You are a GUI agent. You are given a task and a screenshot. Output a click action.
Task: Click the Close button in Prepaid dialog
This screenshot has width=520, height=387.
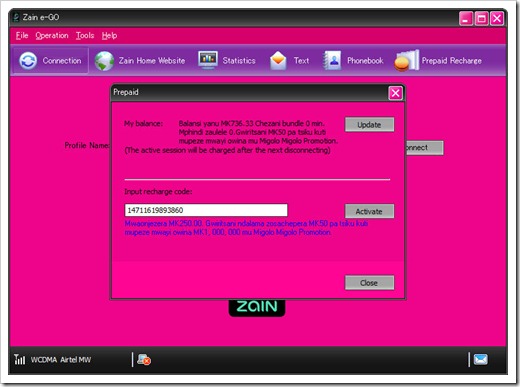[369, 283]
